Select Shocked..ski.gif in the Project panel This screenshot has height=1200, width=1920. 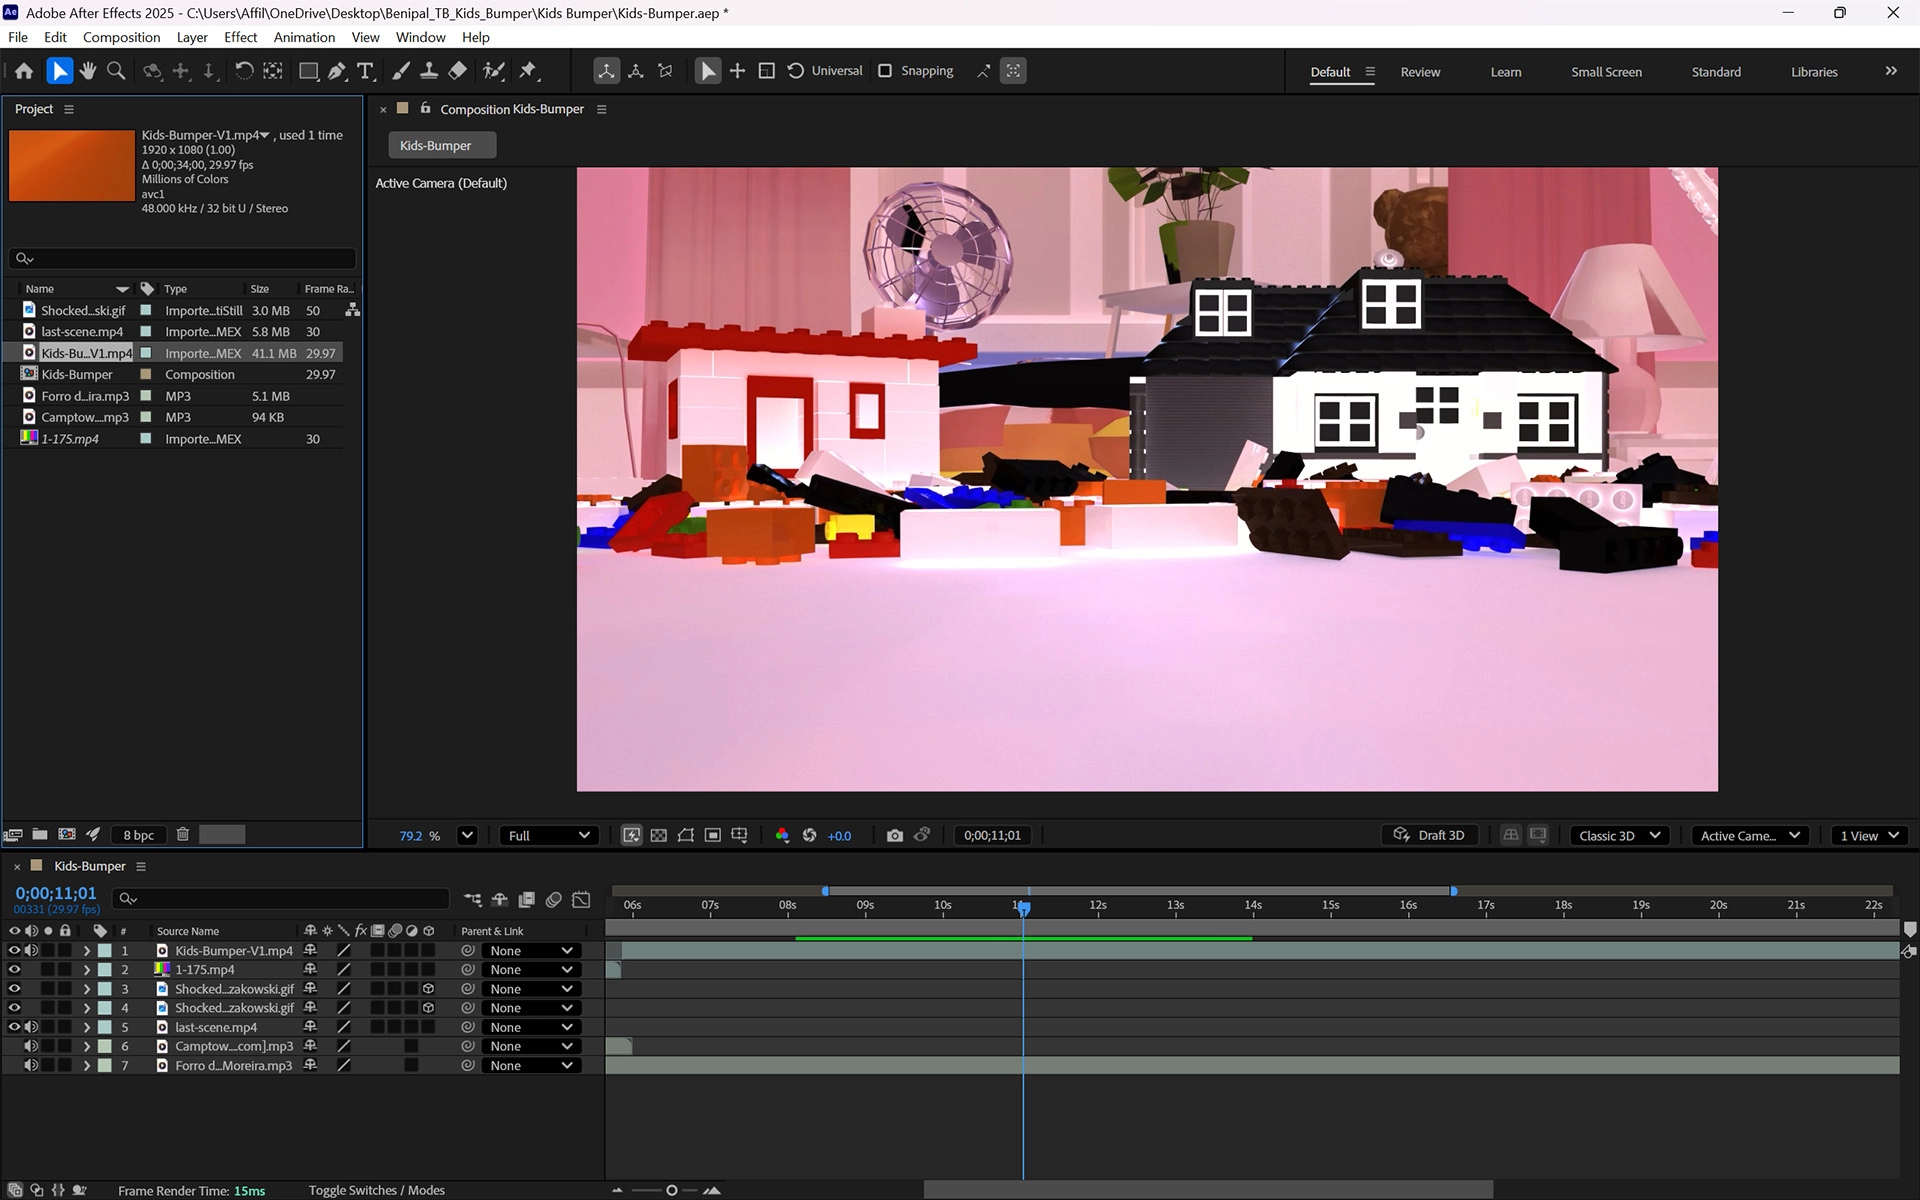[x=83, y=310]
